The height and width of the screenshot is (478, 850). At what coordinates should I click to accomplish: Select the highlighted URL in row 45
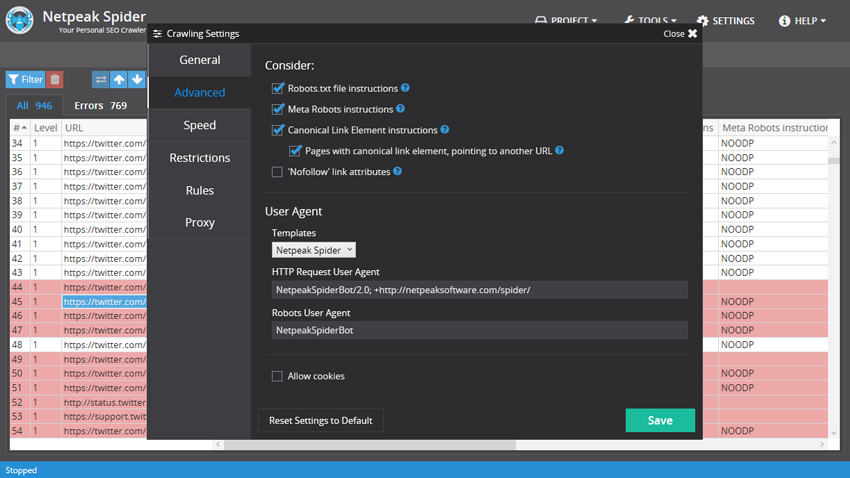[104, 301]
